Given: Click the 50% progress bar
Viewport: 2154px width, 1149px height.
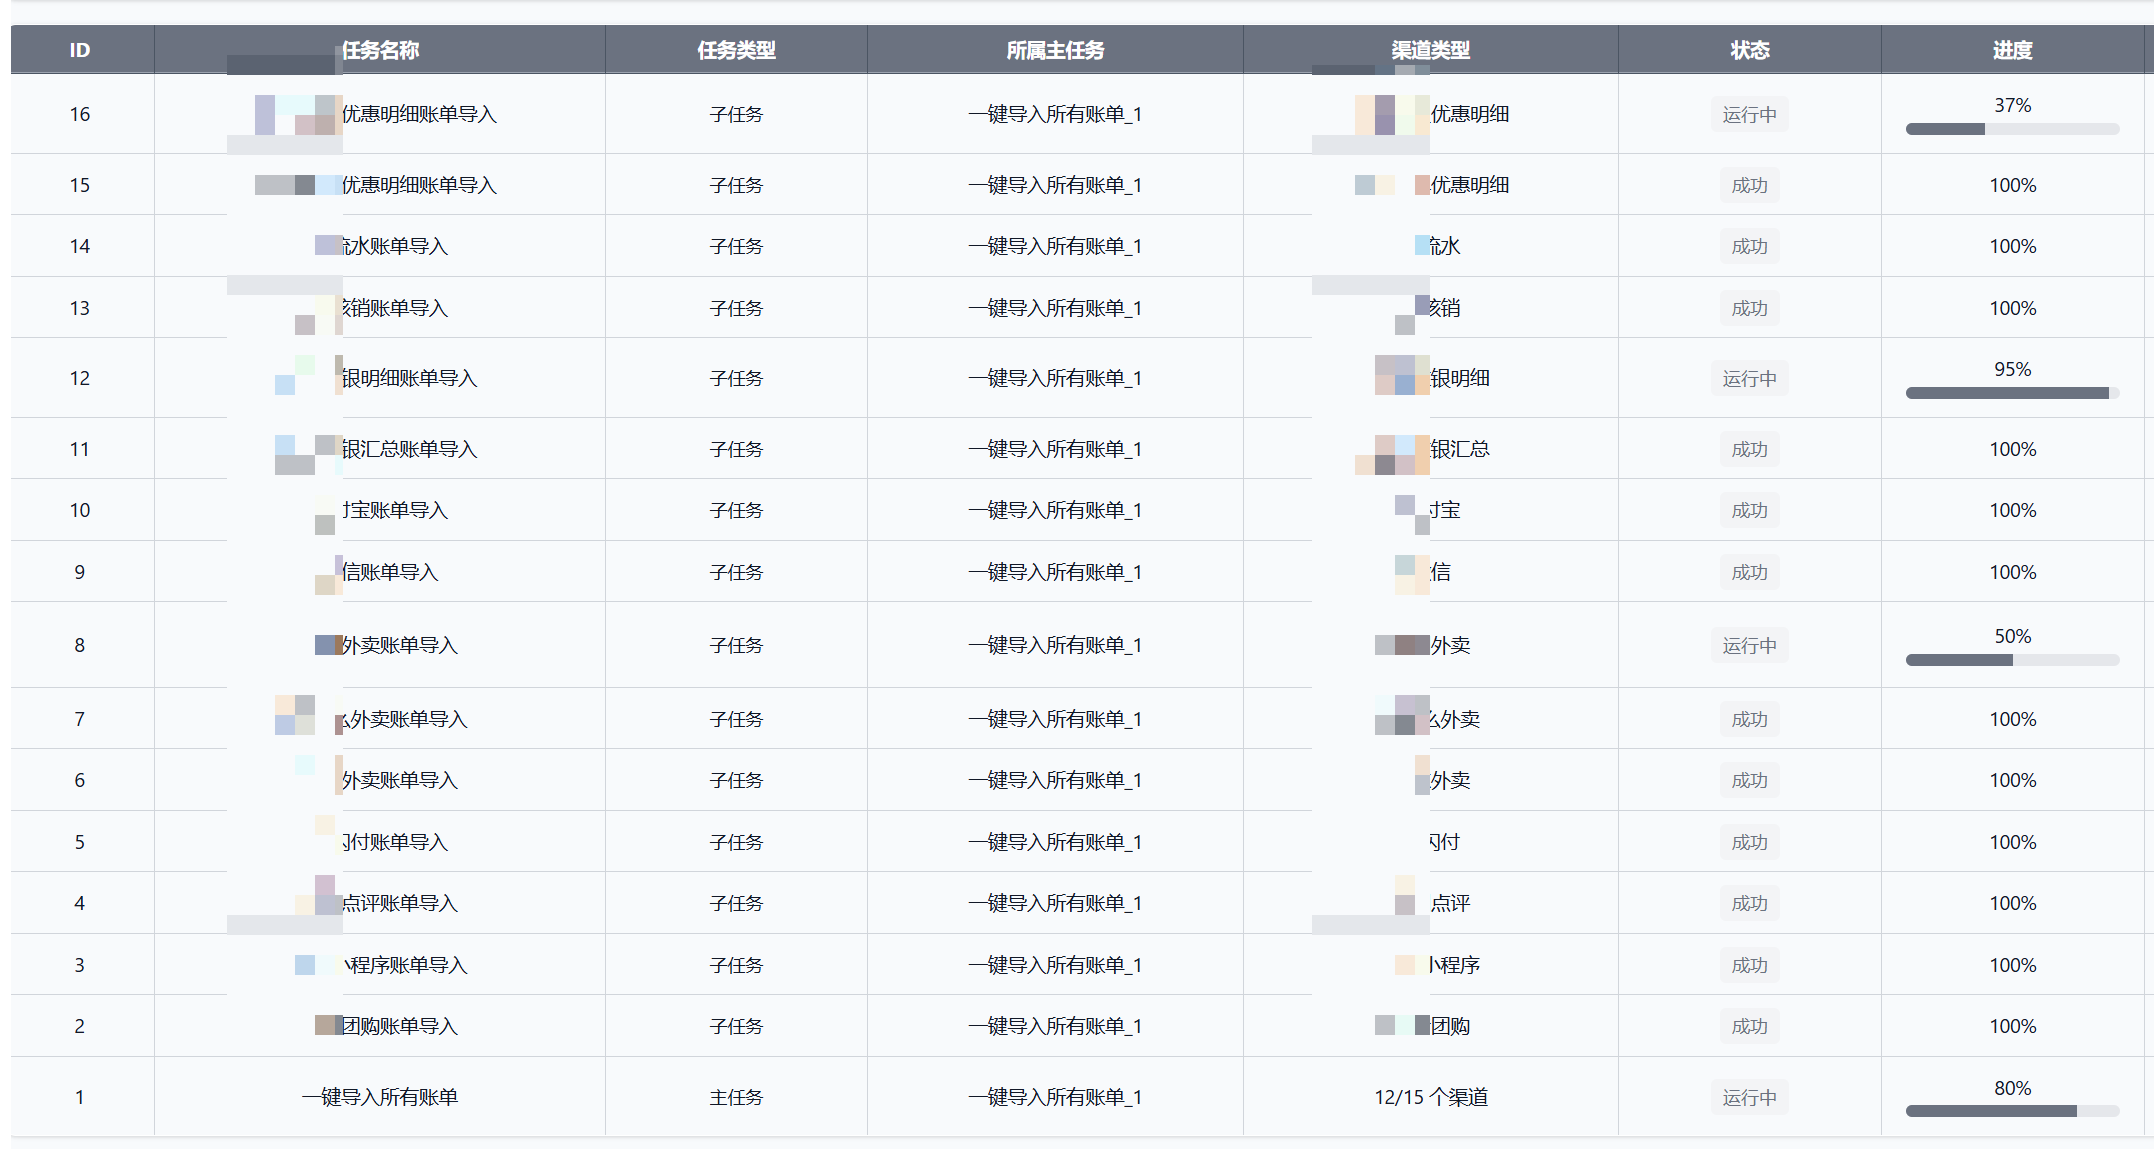Looking at the screenshot, I should (2012, 660).
